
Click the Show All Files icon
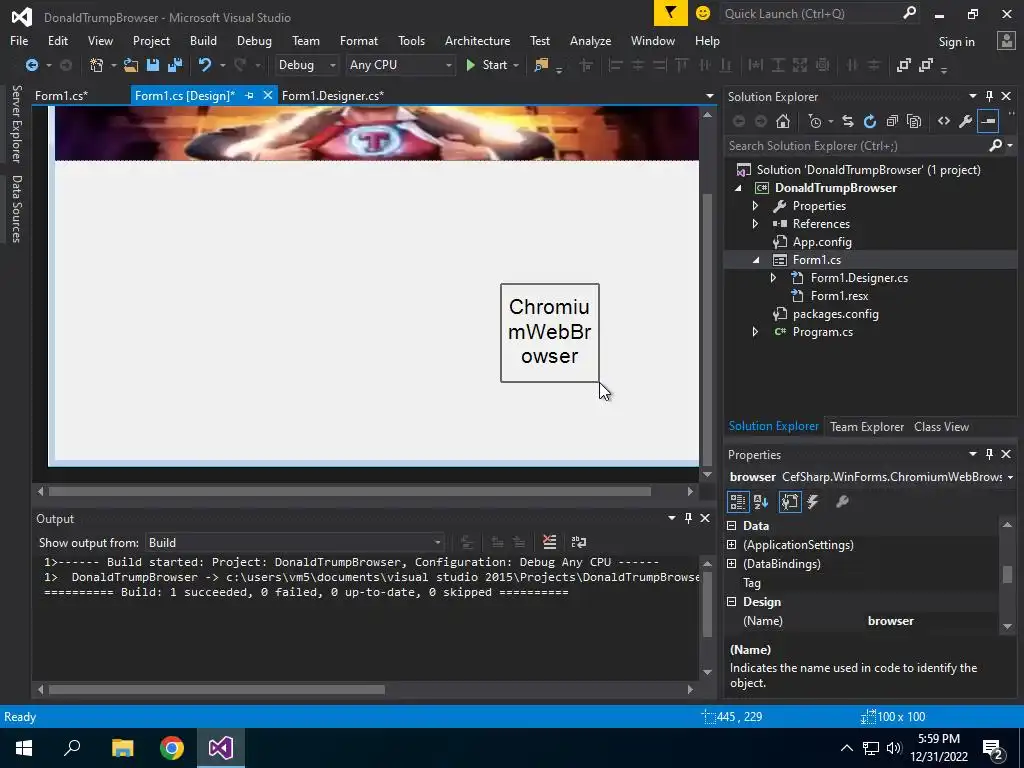[x=914, y=121]
